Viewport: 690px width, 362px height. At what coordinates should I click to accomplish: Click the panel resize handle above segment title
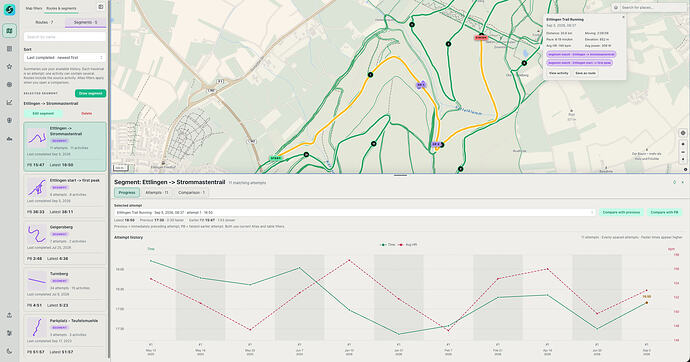point(400,175)
